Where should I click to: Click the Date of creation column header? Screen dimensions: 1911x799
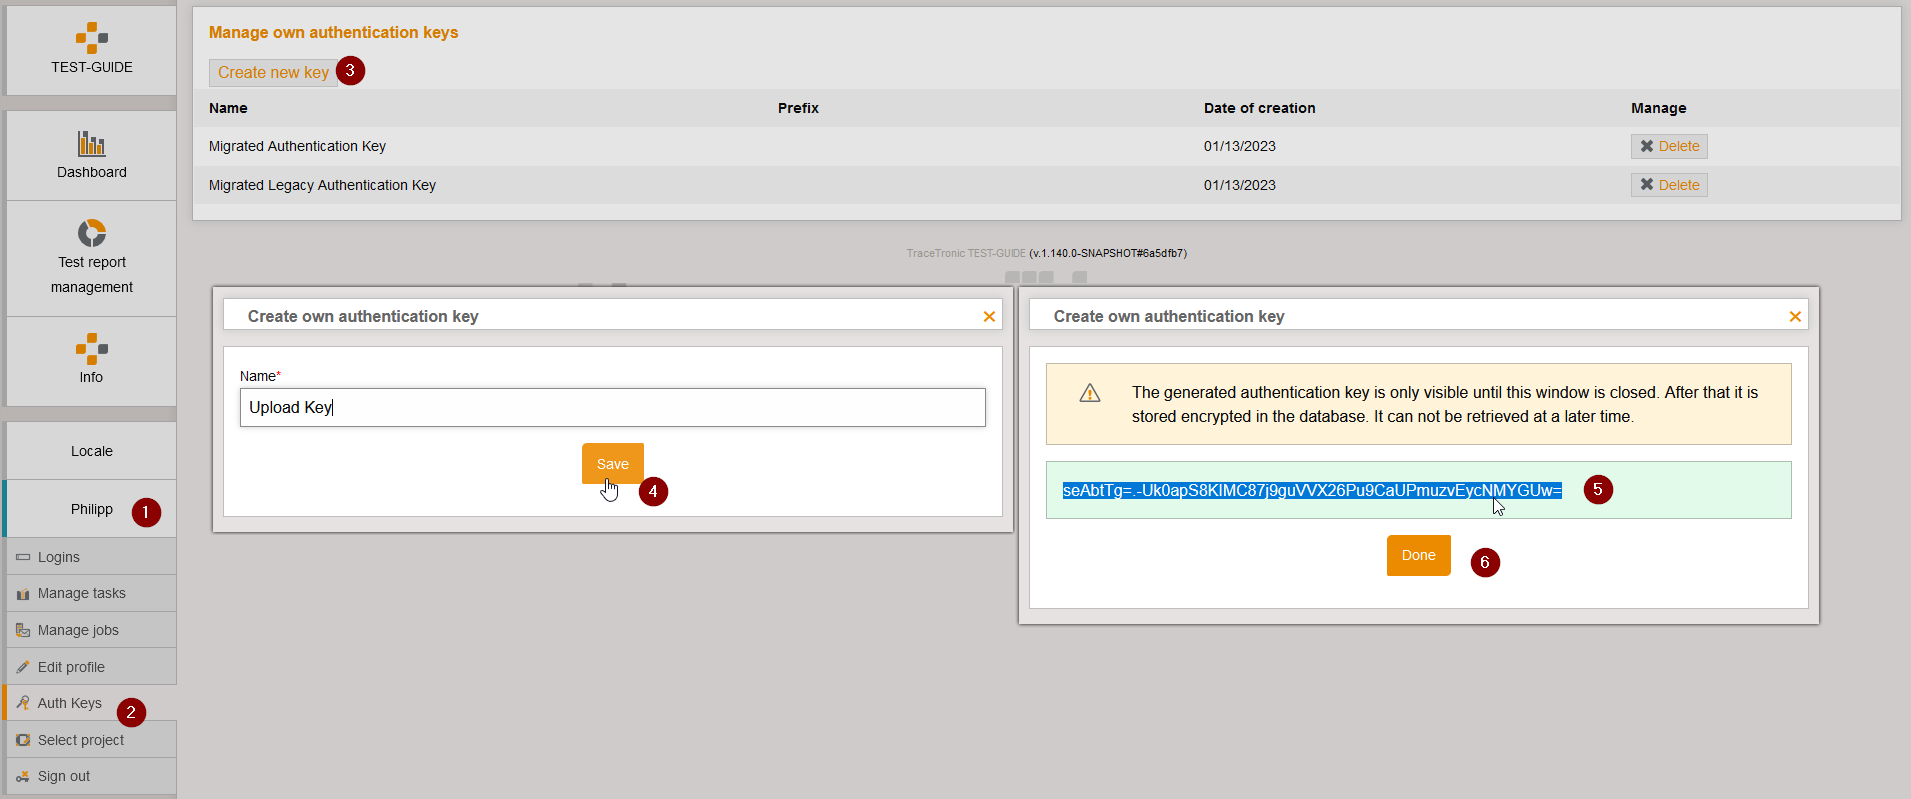tap(1259, 108)
